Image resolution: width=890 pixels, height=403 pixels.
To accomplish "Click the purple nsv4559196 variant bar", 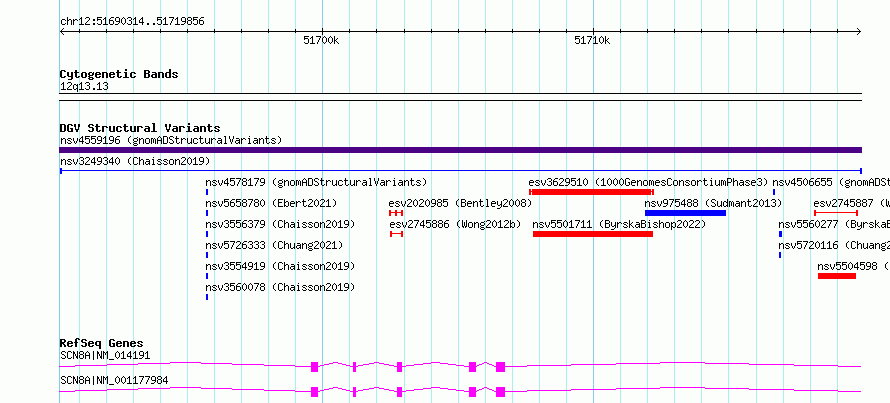I will pyautogui.click(x=461, y=150).
